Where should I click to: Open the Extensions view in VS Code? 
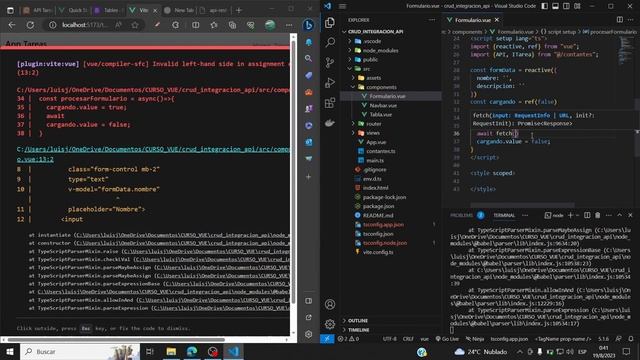click(330, 102)
